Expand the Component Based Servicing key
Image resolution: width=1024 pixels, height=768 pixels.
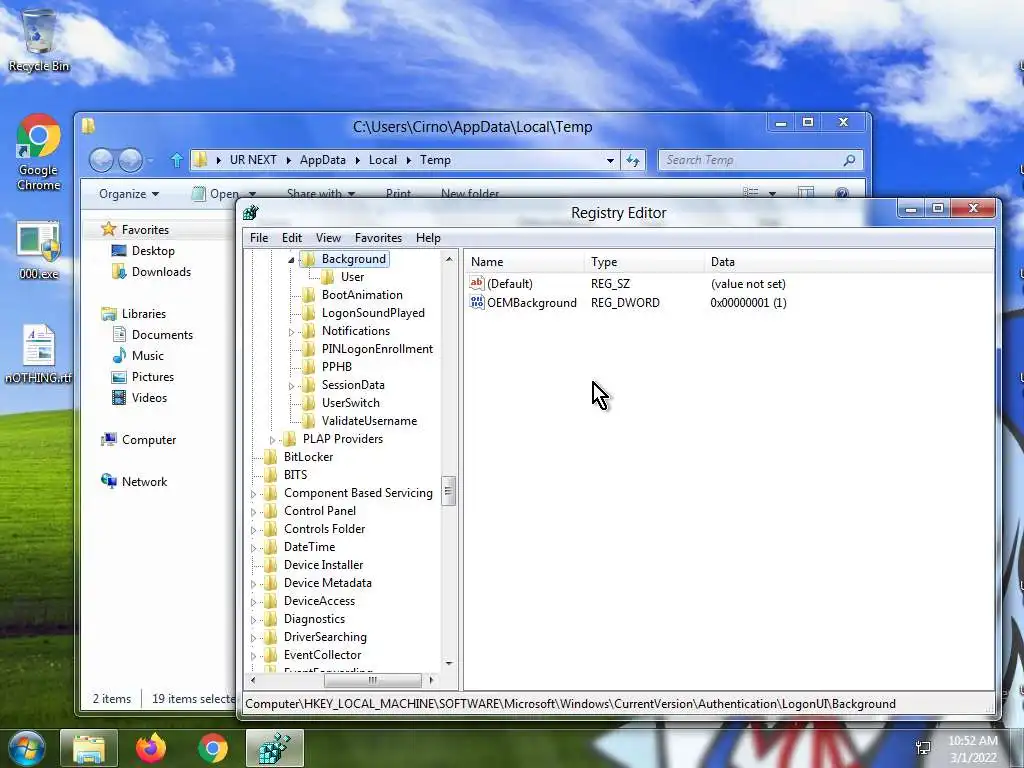click(x=253, y=494)
